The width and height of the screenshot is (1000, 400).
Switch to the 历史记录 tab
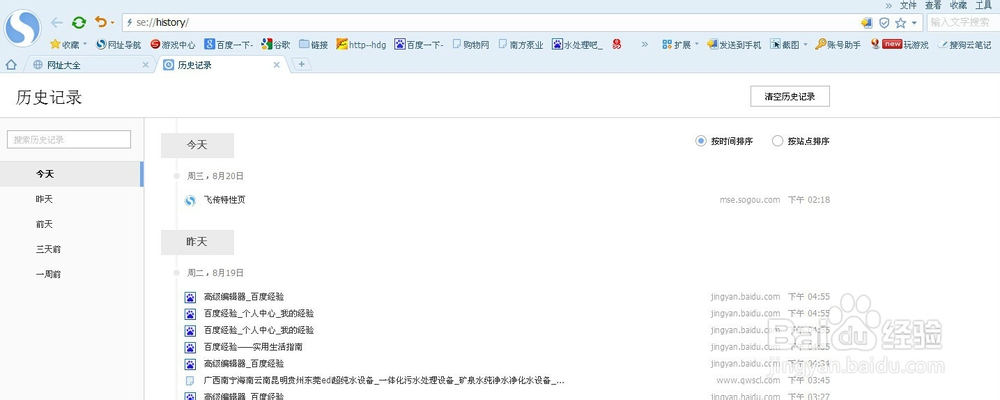(221, 64)
